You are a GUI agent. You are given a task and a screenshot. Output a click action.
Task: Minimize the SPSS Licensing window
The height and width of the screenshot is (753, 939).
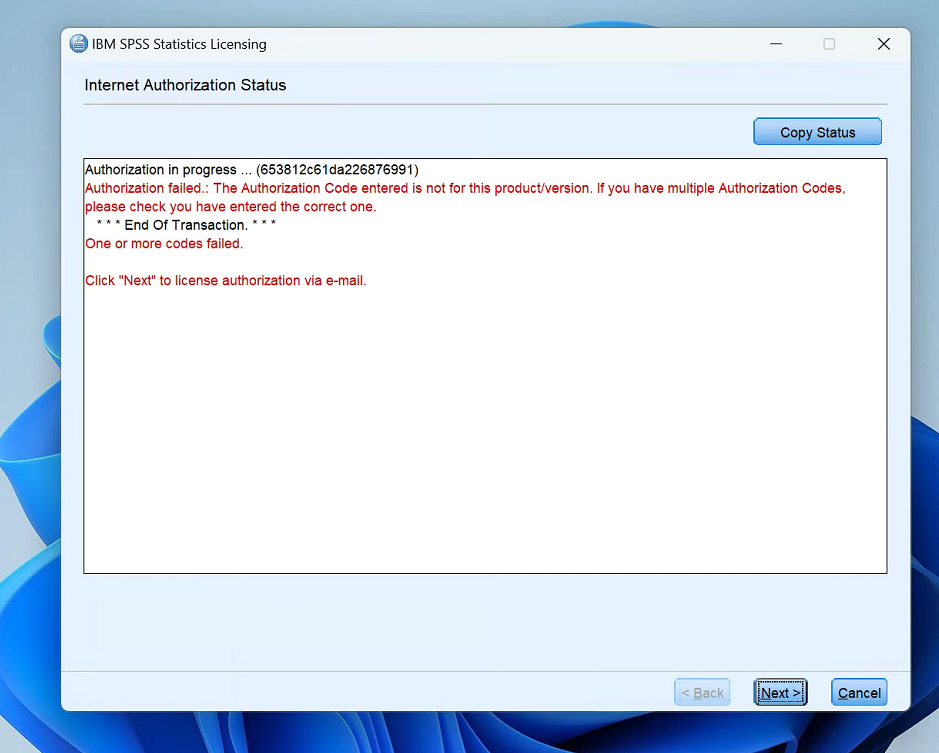(x=776, y=44)
